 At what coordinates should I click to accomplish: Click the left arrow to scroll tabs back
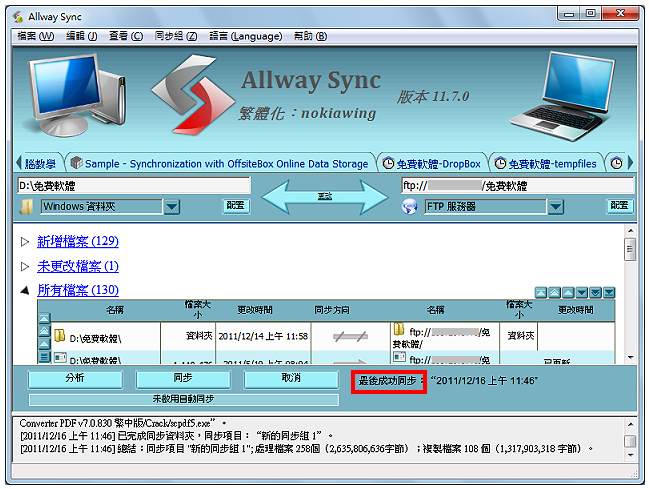click(18, 163)
